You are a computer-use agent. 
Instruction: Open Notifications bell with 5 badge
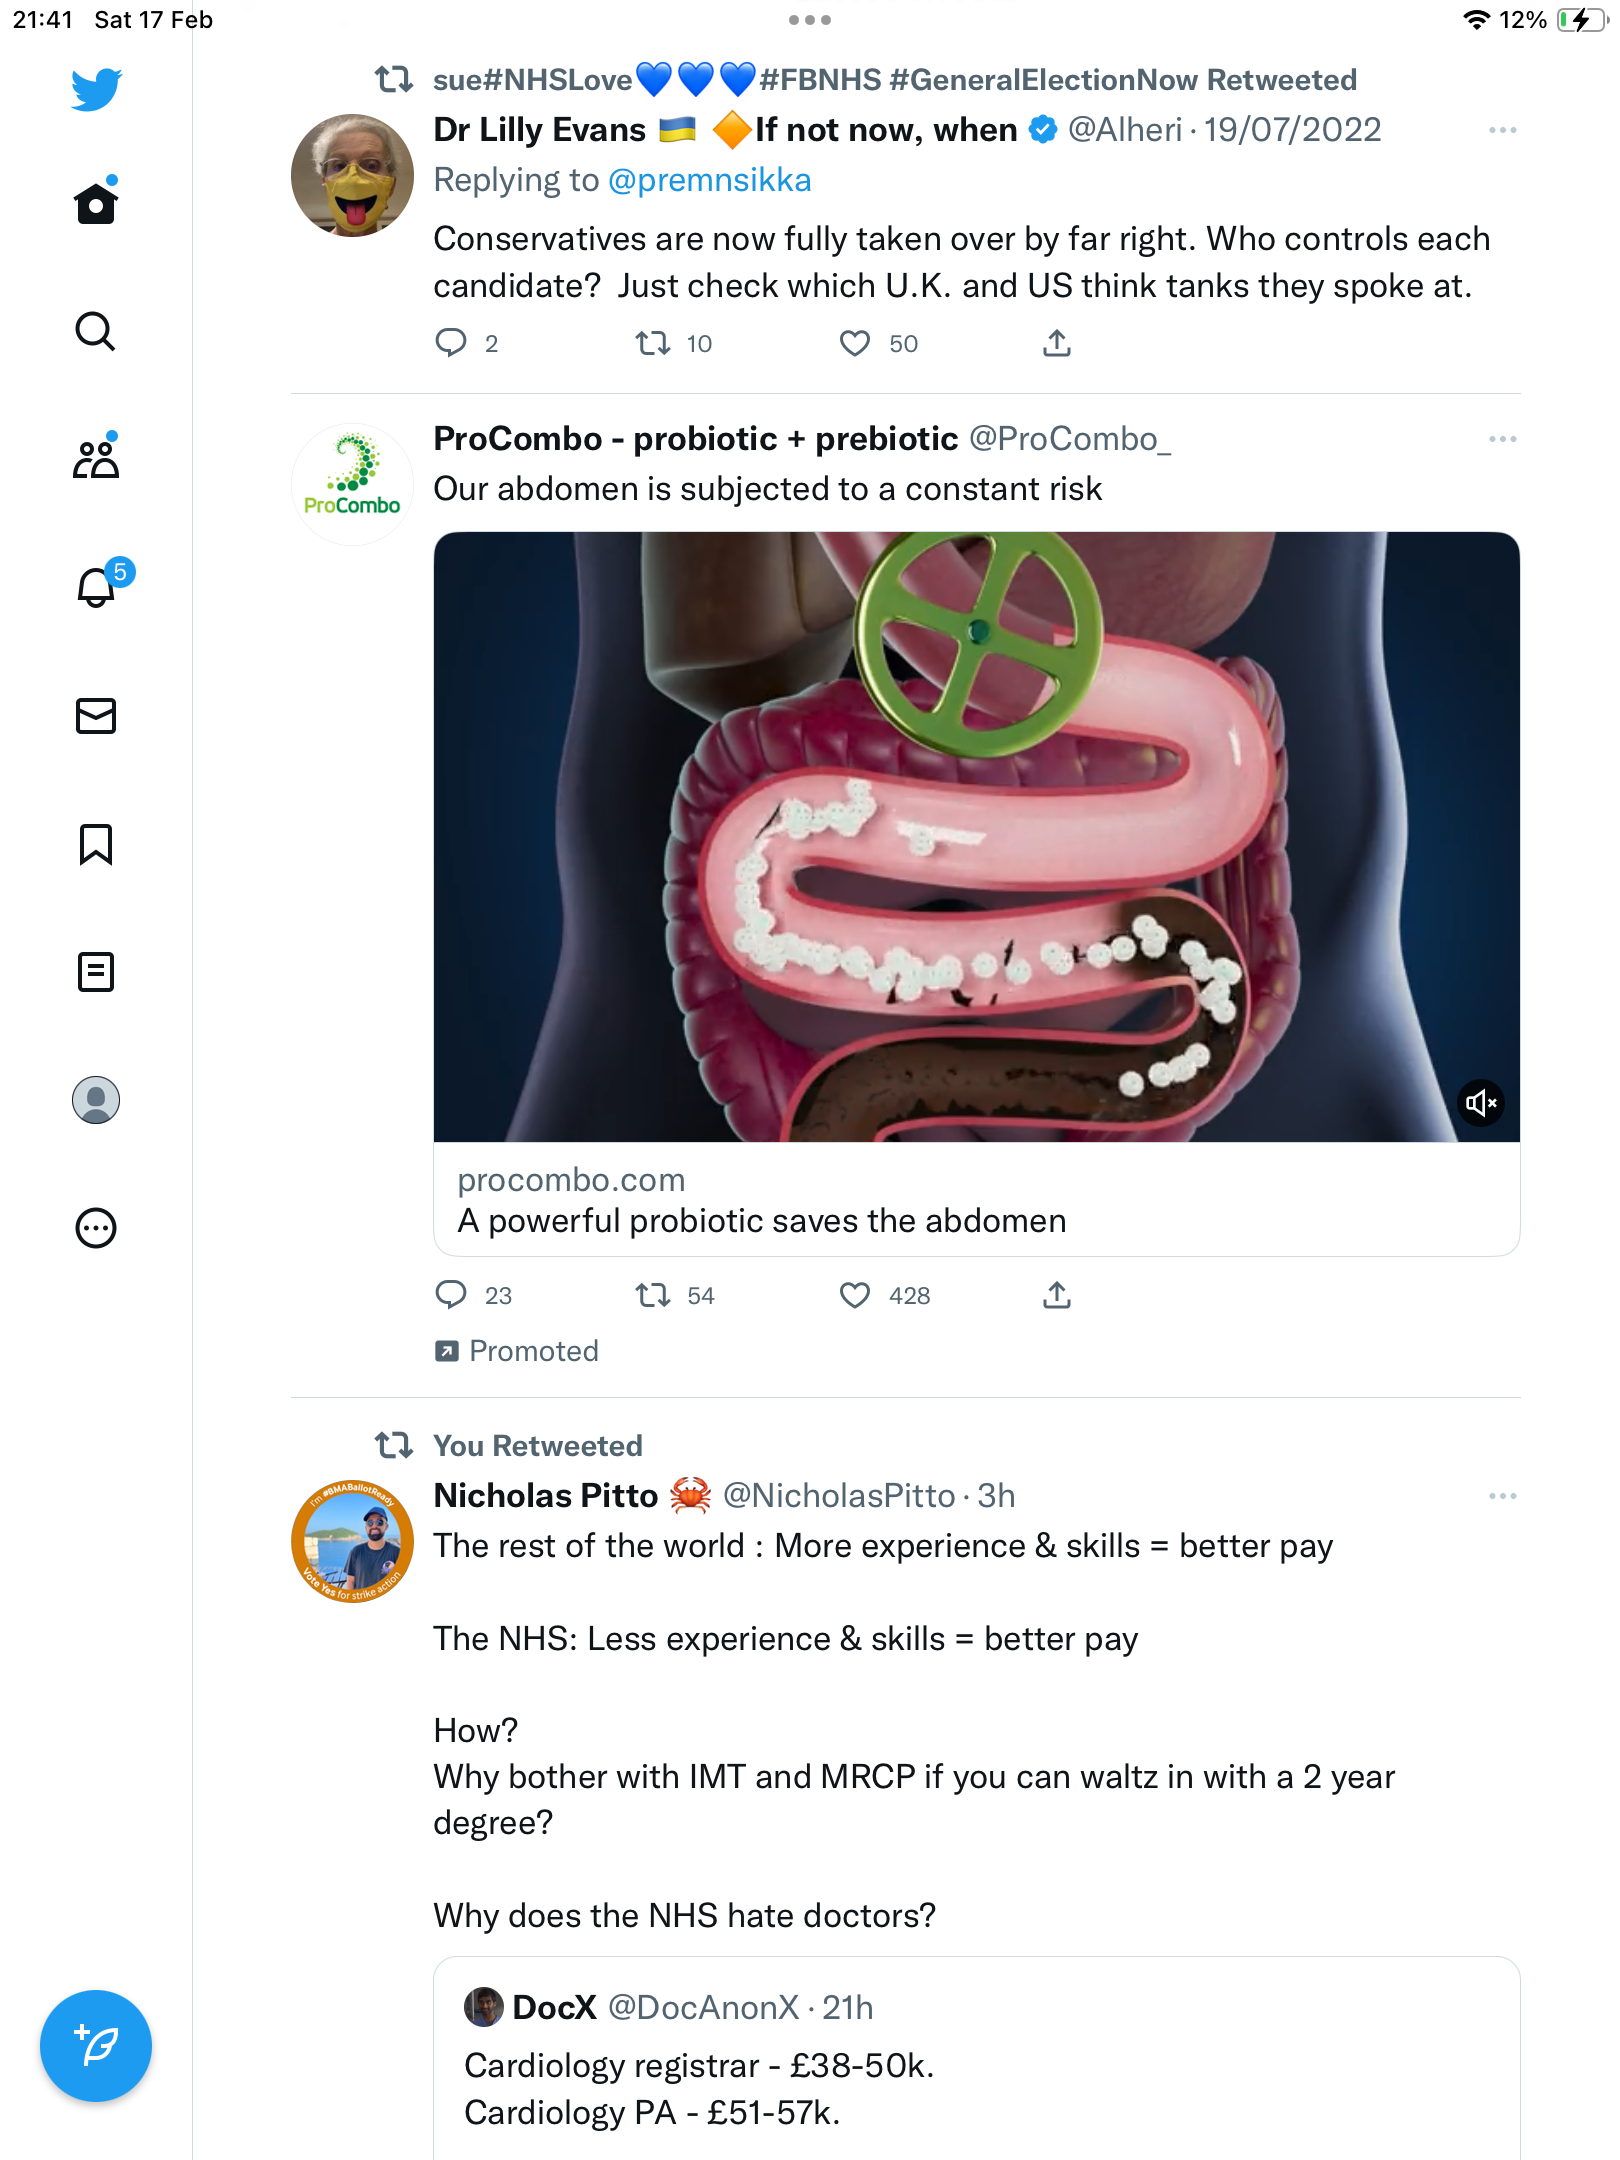pos(98,587)
